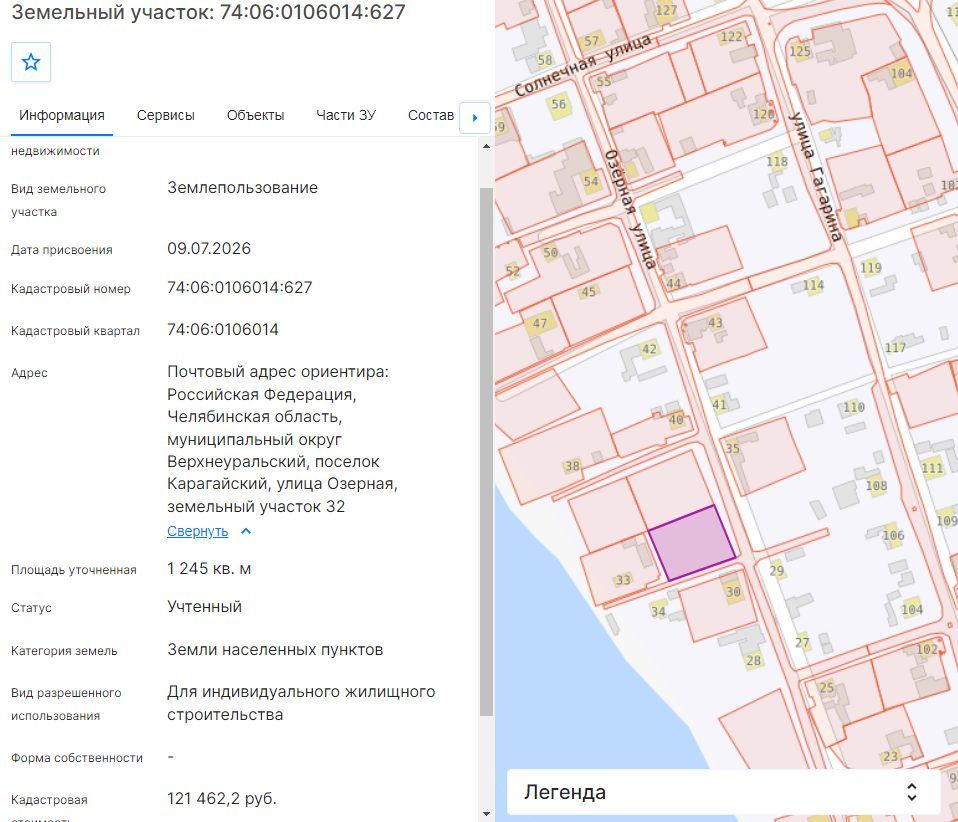
Task: Click the Озерная улица street label
Action: 631,210
